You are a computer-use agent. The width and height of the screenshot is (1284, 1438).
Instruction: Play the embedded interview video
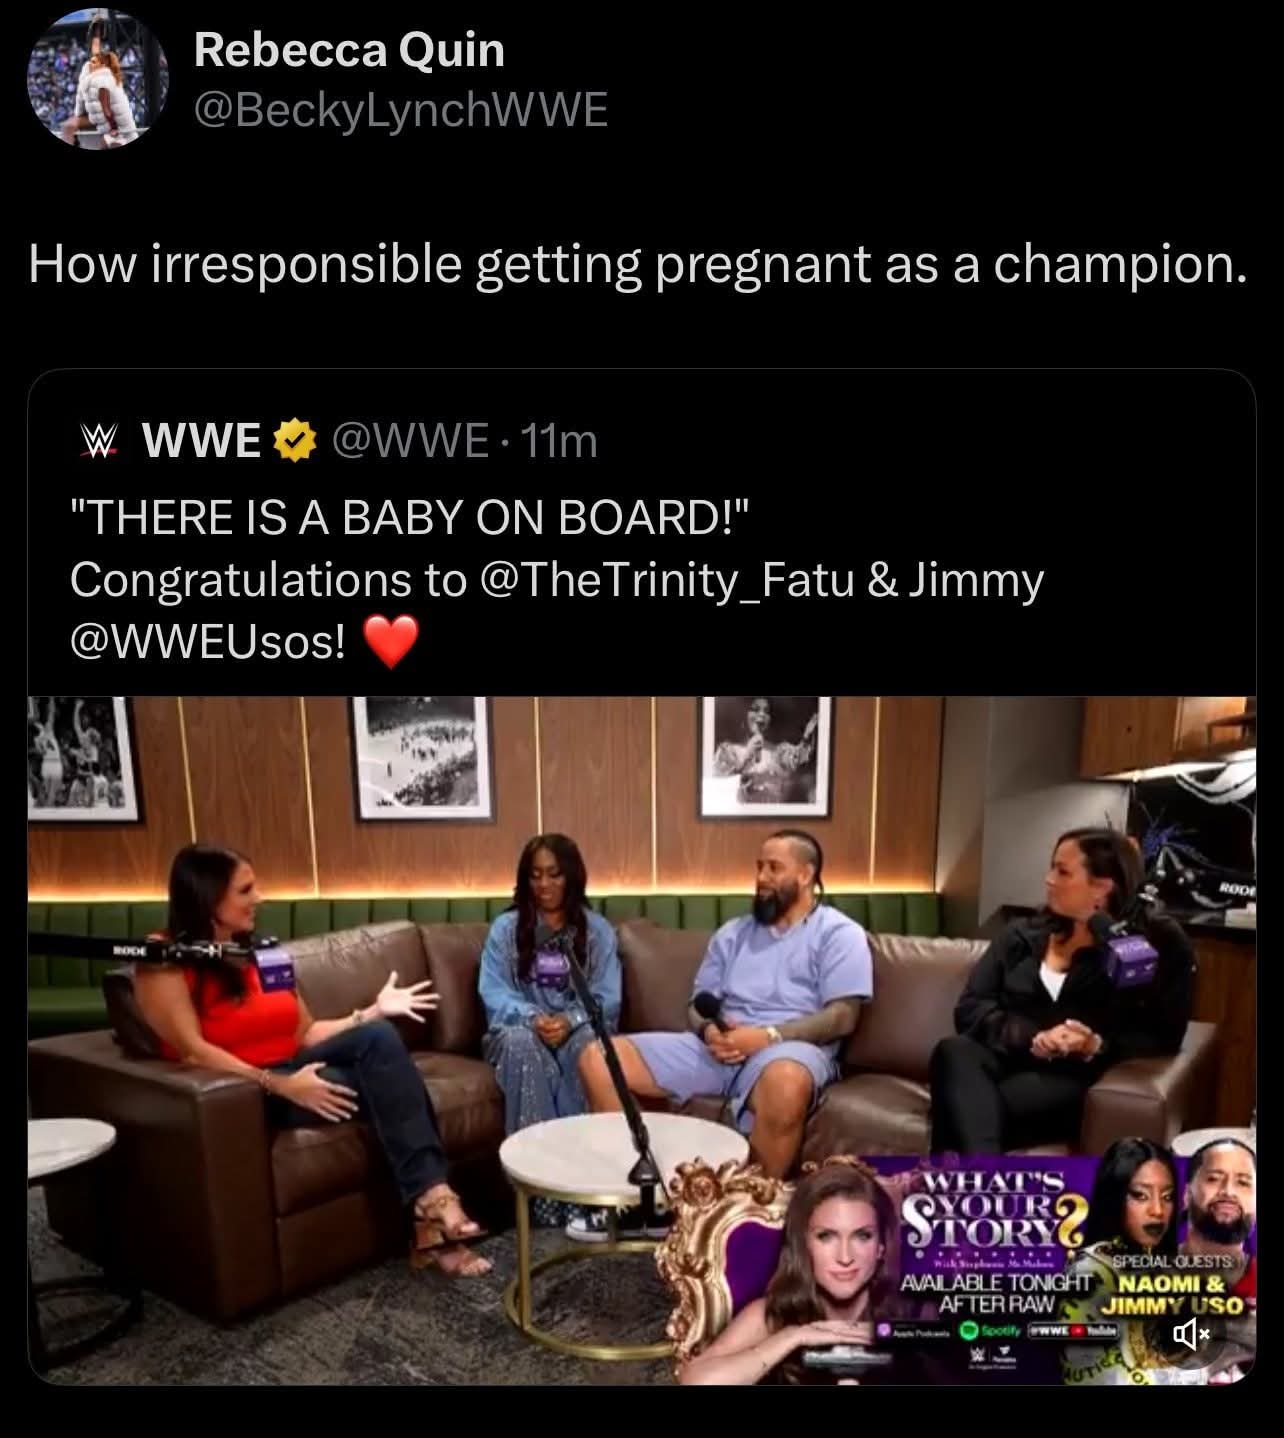pos(641,1040)
